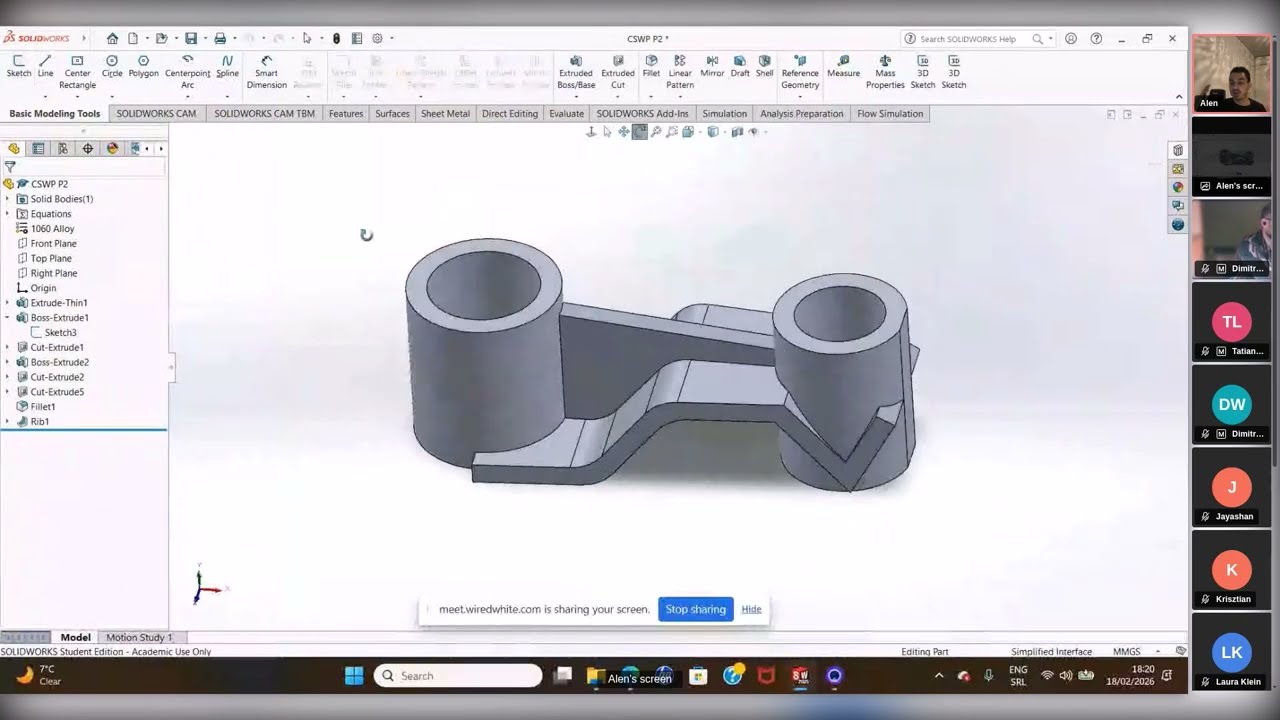The width and height of the screenshot is (1280, 720).
Task: Expand the Extrude-Thin1 feature
Action: tap(7, 303)
